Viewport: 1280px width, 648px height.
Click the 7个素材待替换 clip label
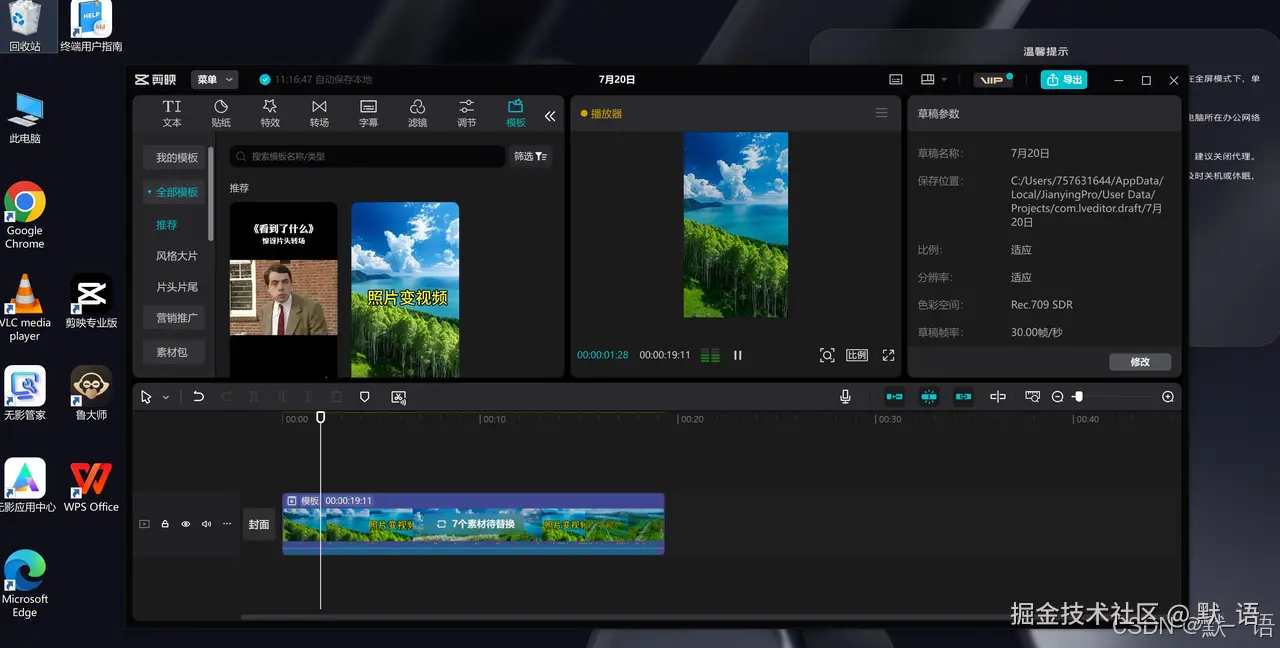coord(476,524)
